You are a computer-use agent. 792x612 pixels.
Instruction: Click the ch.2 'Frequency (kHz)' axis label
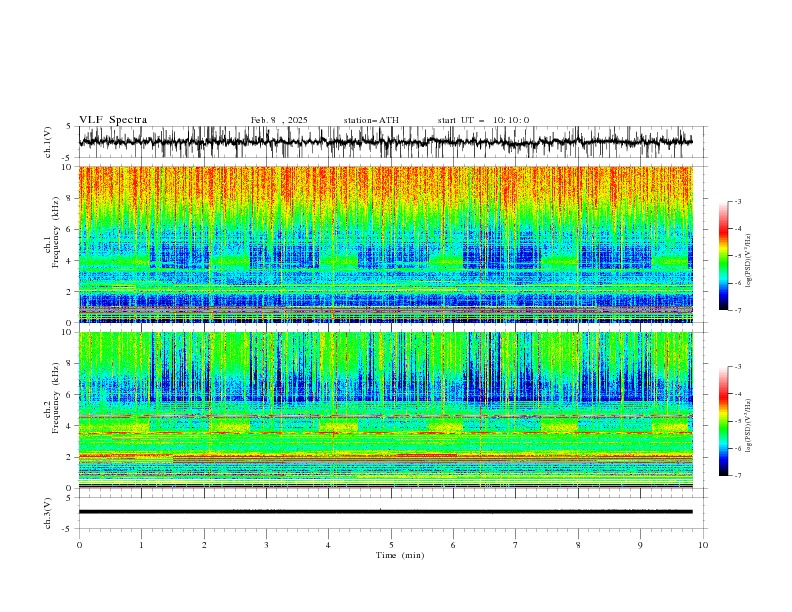coord(56,397)
